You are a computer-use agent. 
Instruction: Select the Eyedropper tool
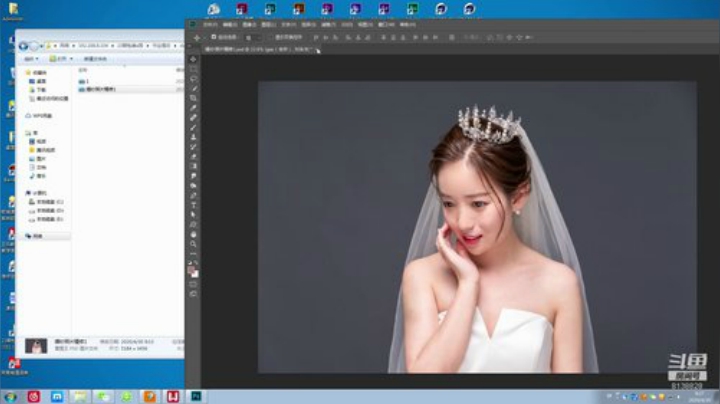click(x=193, y=108)
